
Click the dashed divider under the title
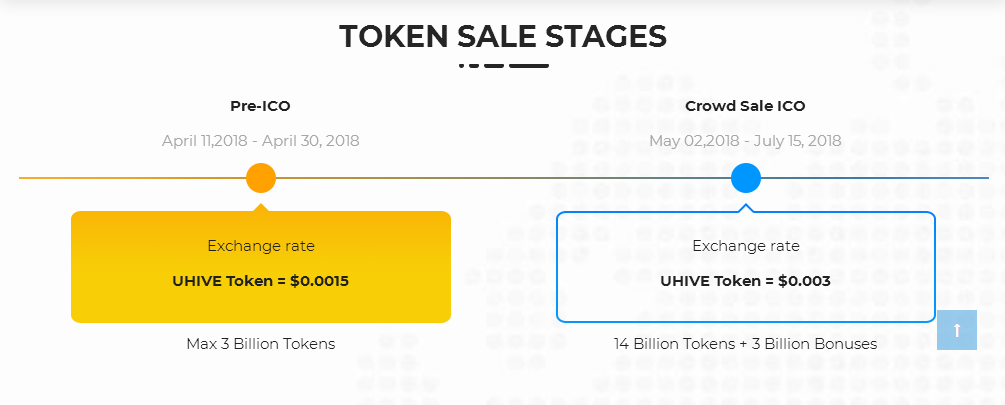pos(504,65)
